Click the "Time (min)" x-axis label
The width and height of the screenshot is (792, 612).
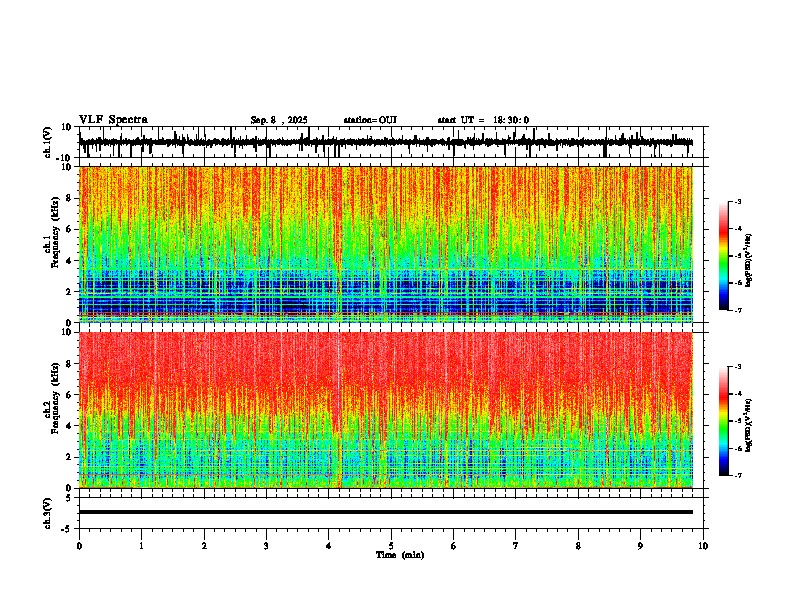(400, 555)
